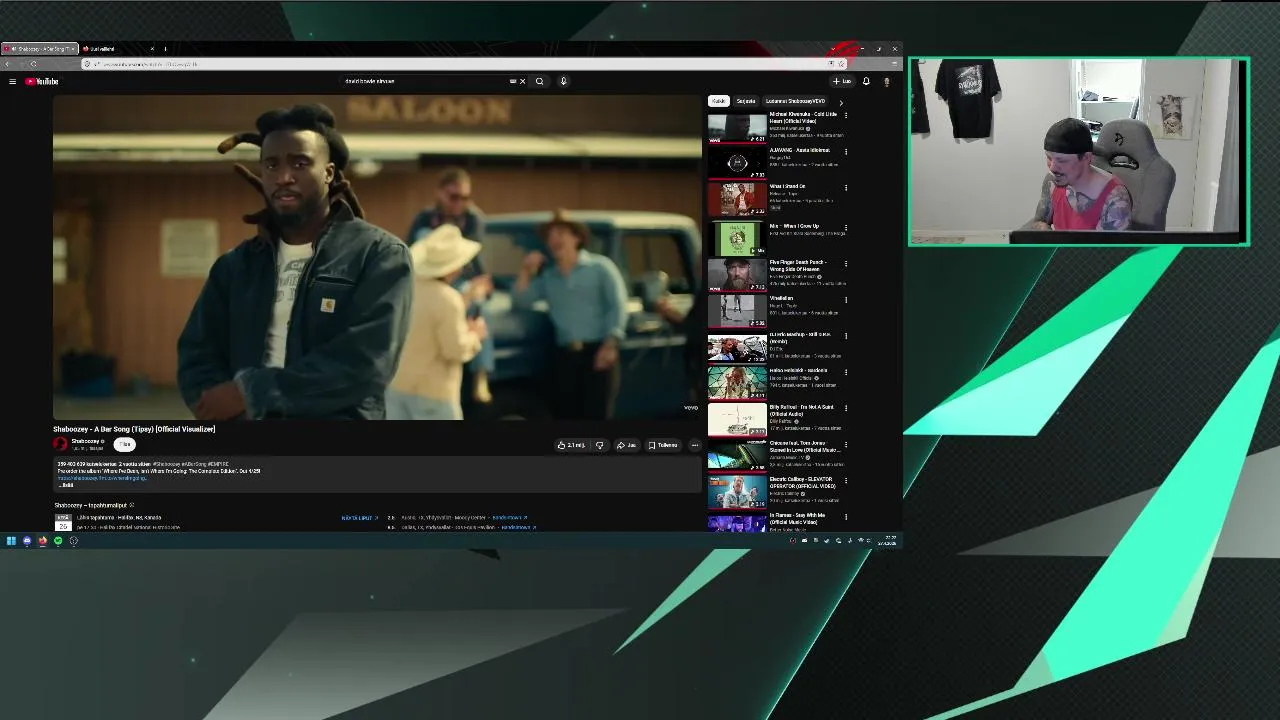Viewport: 1280px width, 720px height.
Task: Focus the YouTube search field
Action: (x=425, y=81)
